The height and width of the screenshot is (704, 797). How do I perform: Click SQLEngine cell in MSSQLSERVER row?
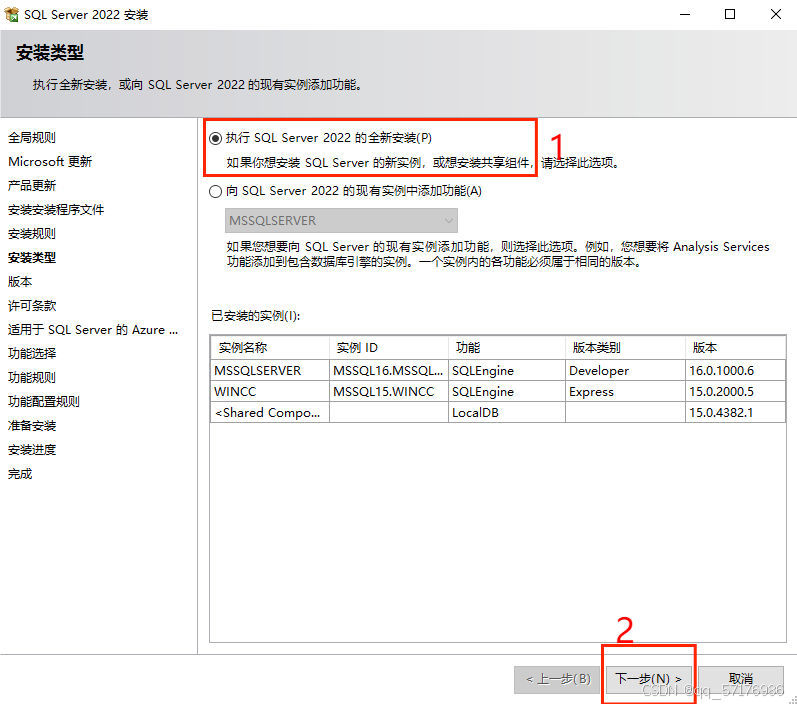coord(507,371)
